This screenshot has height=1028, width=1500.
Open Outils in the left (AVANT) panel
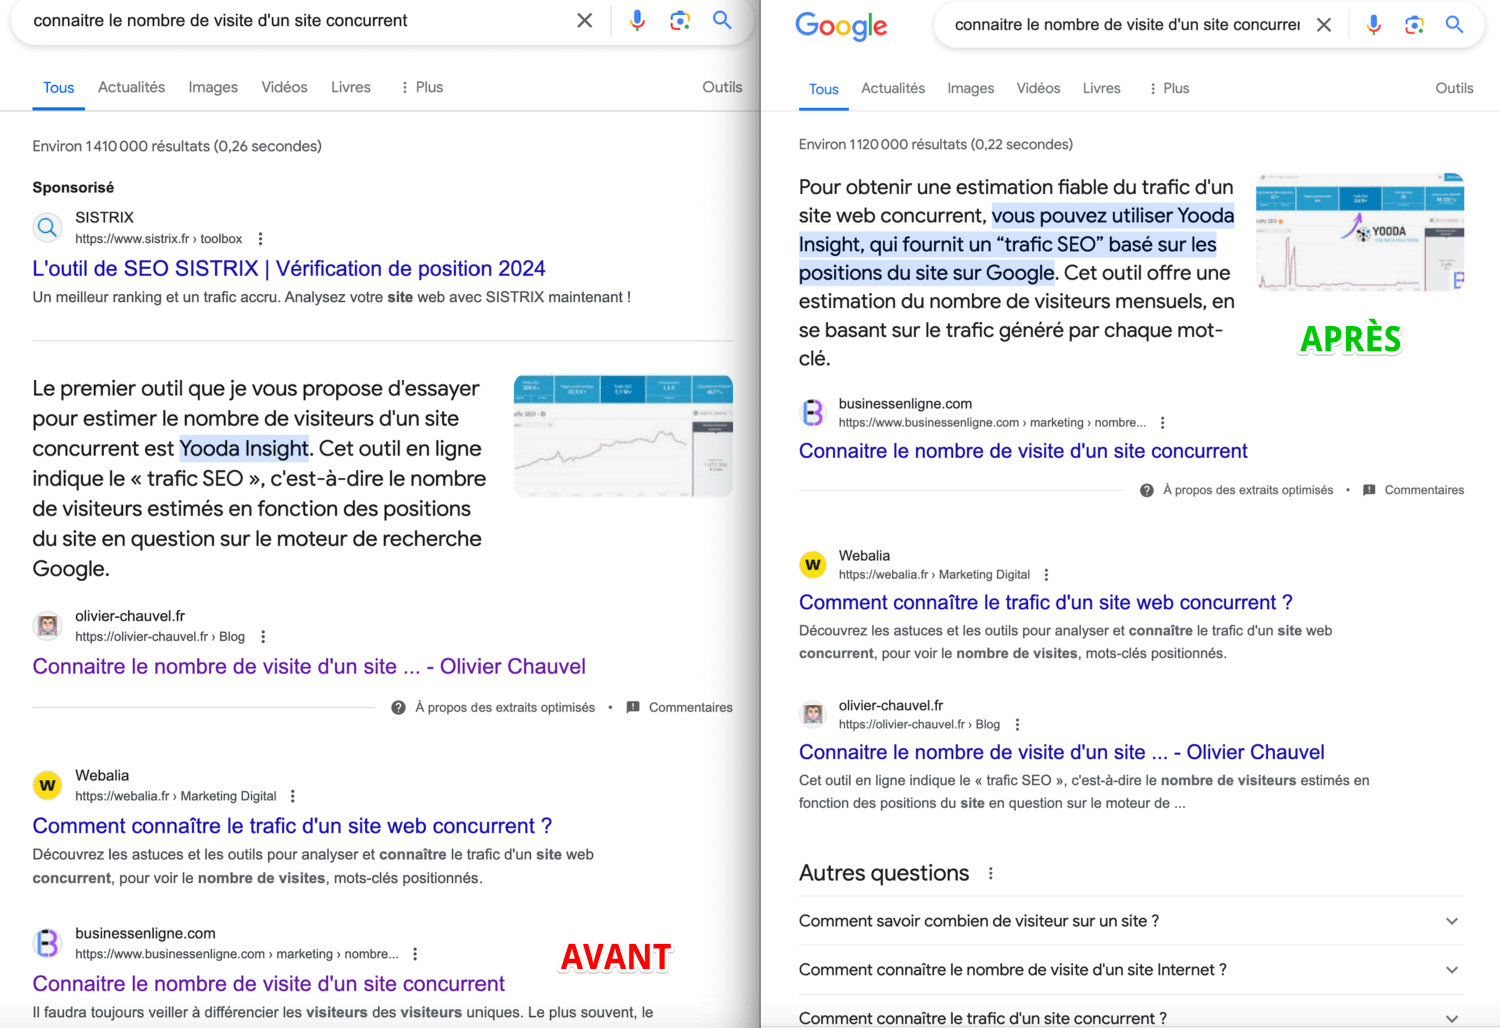[722, 87]
